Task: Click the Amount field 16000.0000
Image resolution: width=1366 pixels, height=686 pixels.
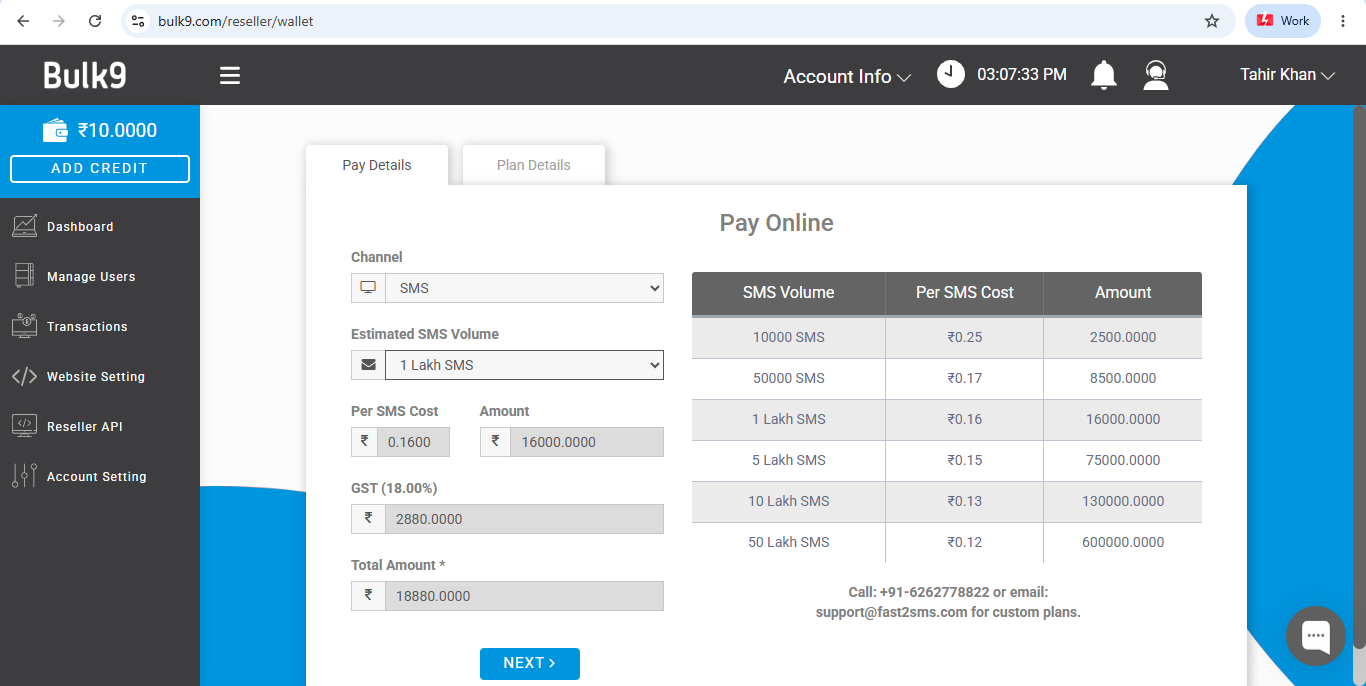Action: tap(587, 442)
